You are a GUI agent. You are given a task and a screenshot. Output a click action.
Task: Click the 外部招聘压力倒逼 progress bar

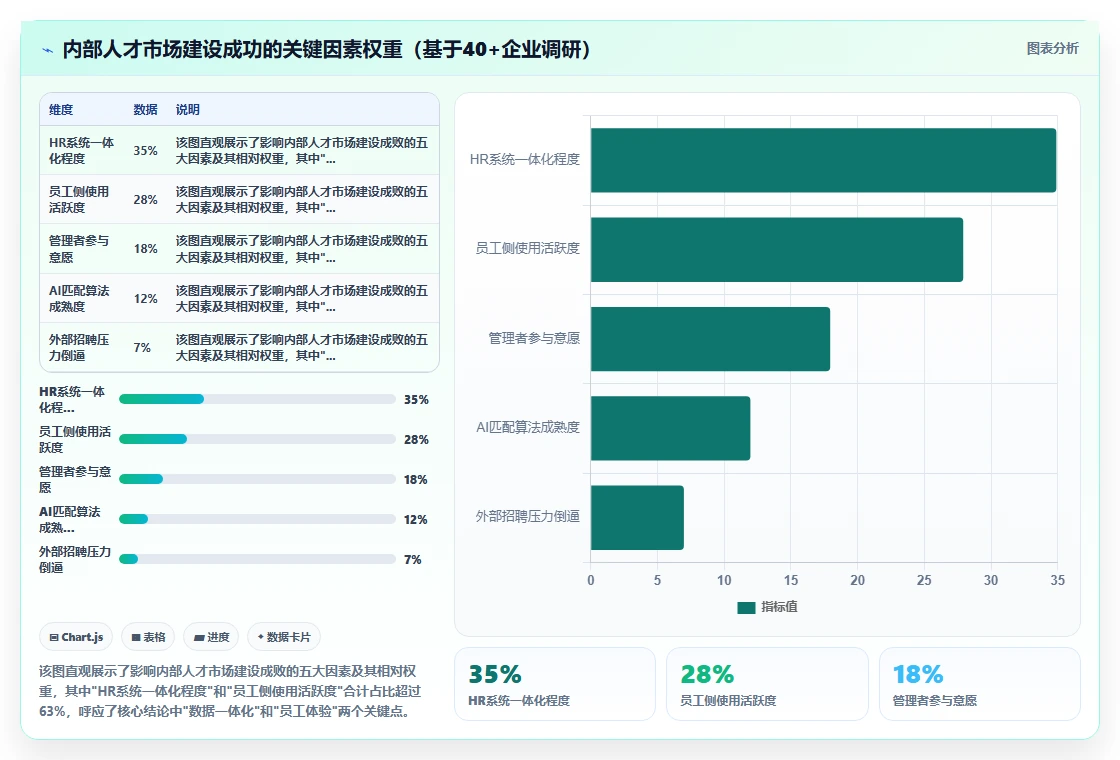coord(257,559)
